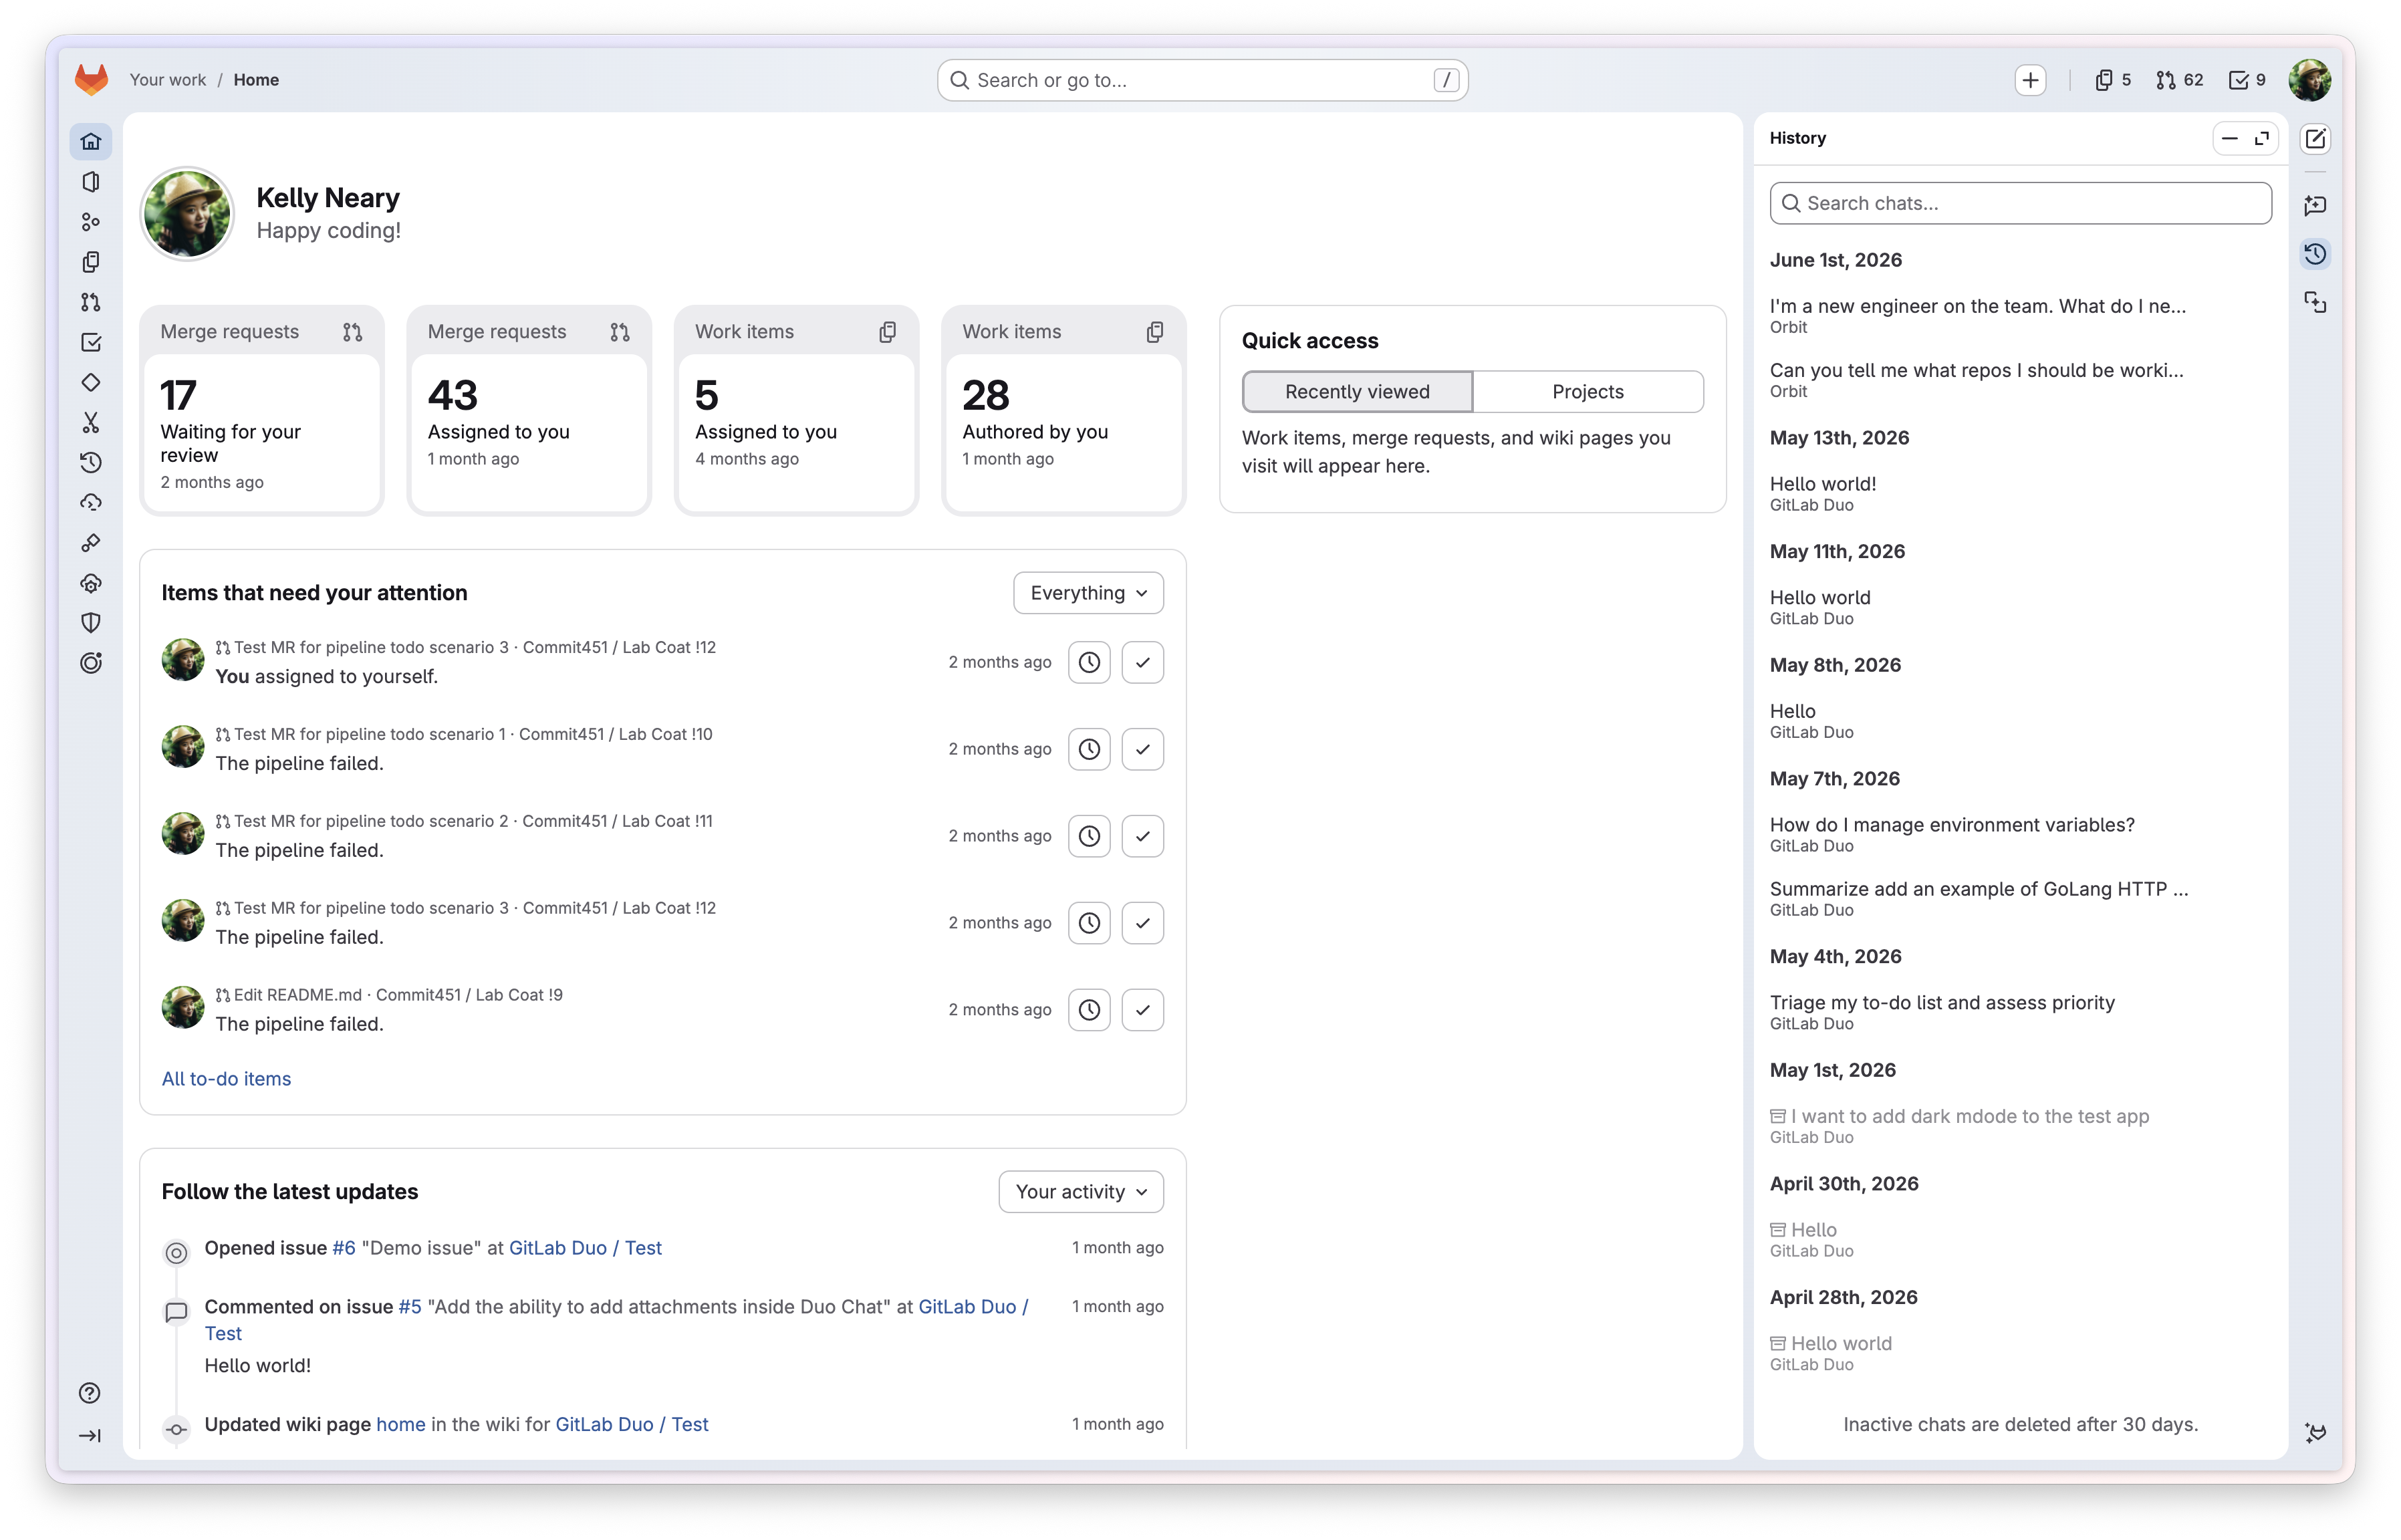2401x1540 pixels.
Task: Focus the 'Search or go to...' field
Action: click(1202, 80)
